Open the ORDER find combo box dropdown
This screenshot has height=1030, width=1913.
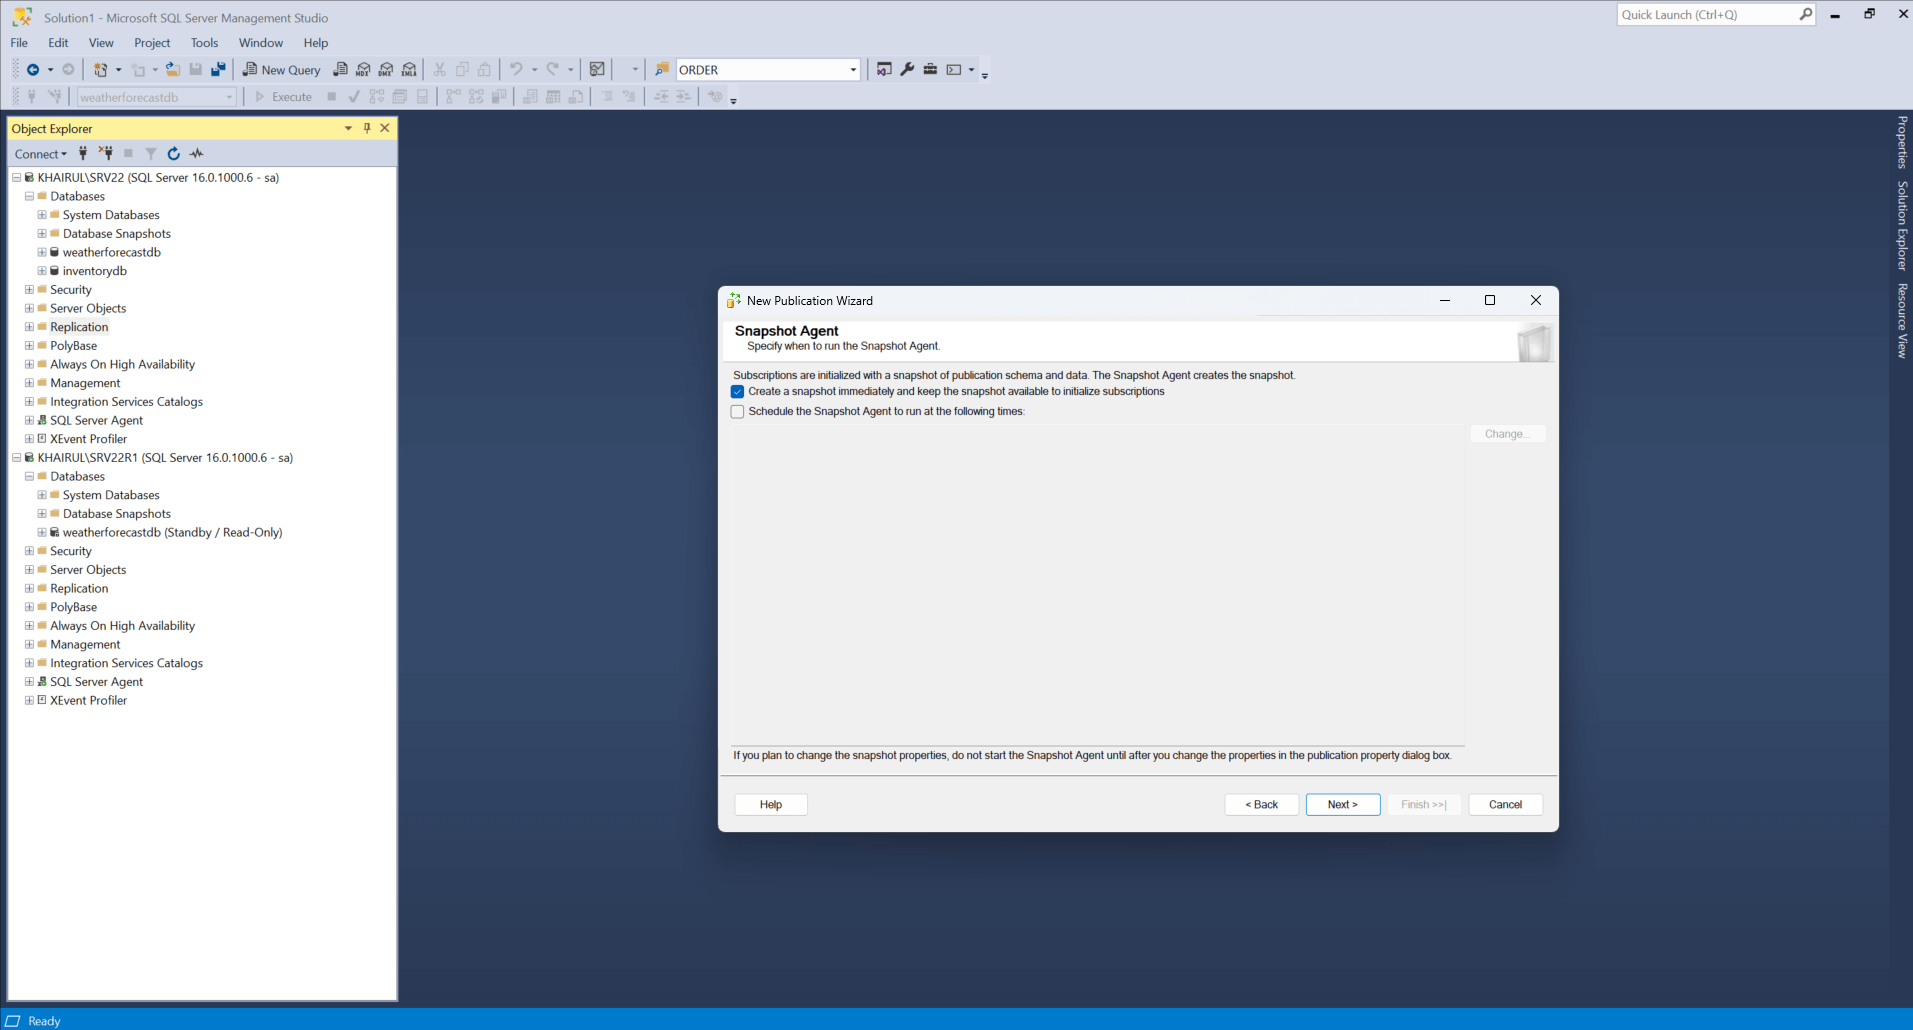(853, 70)
